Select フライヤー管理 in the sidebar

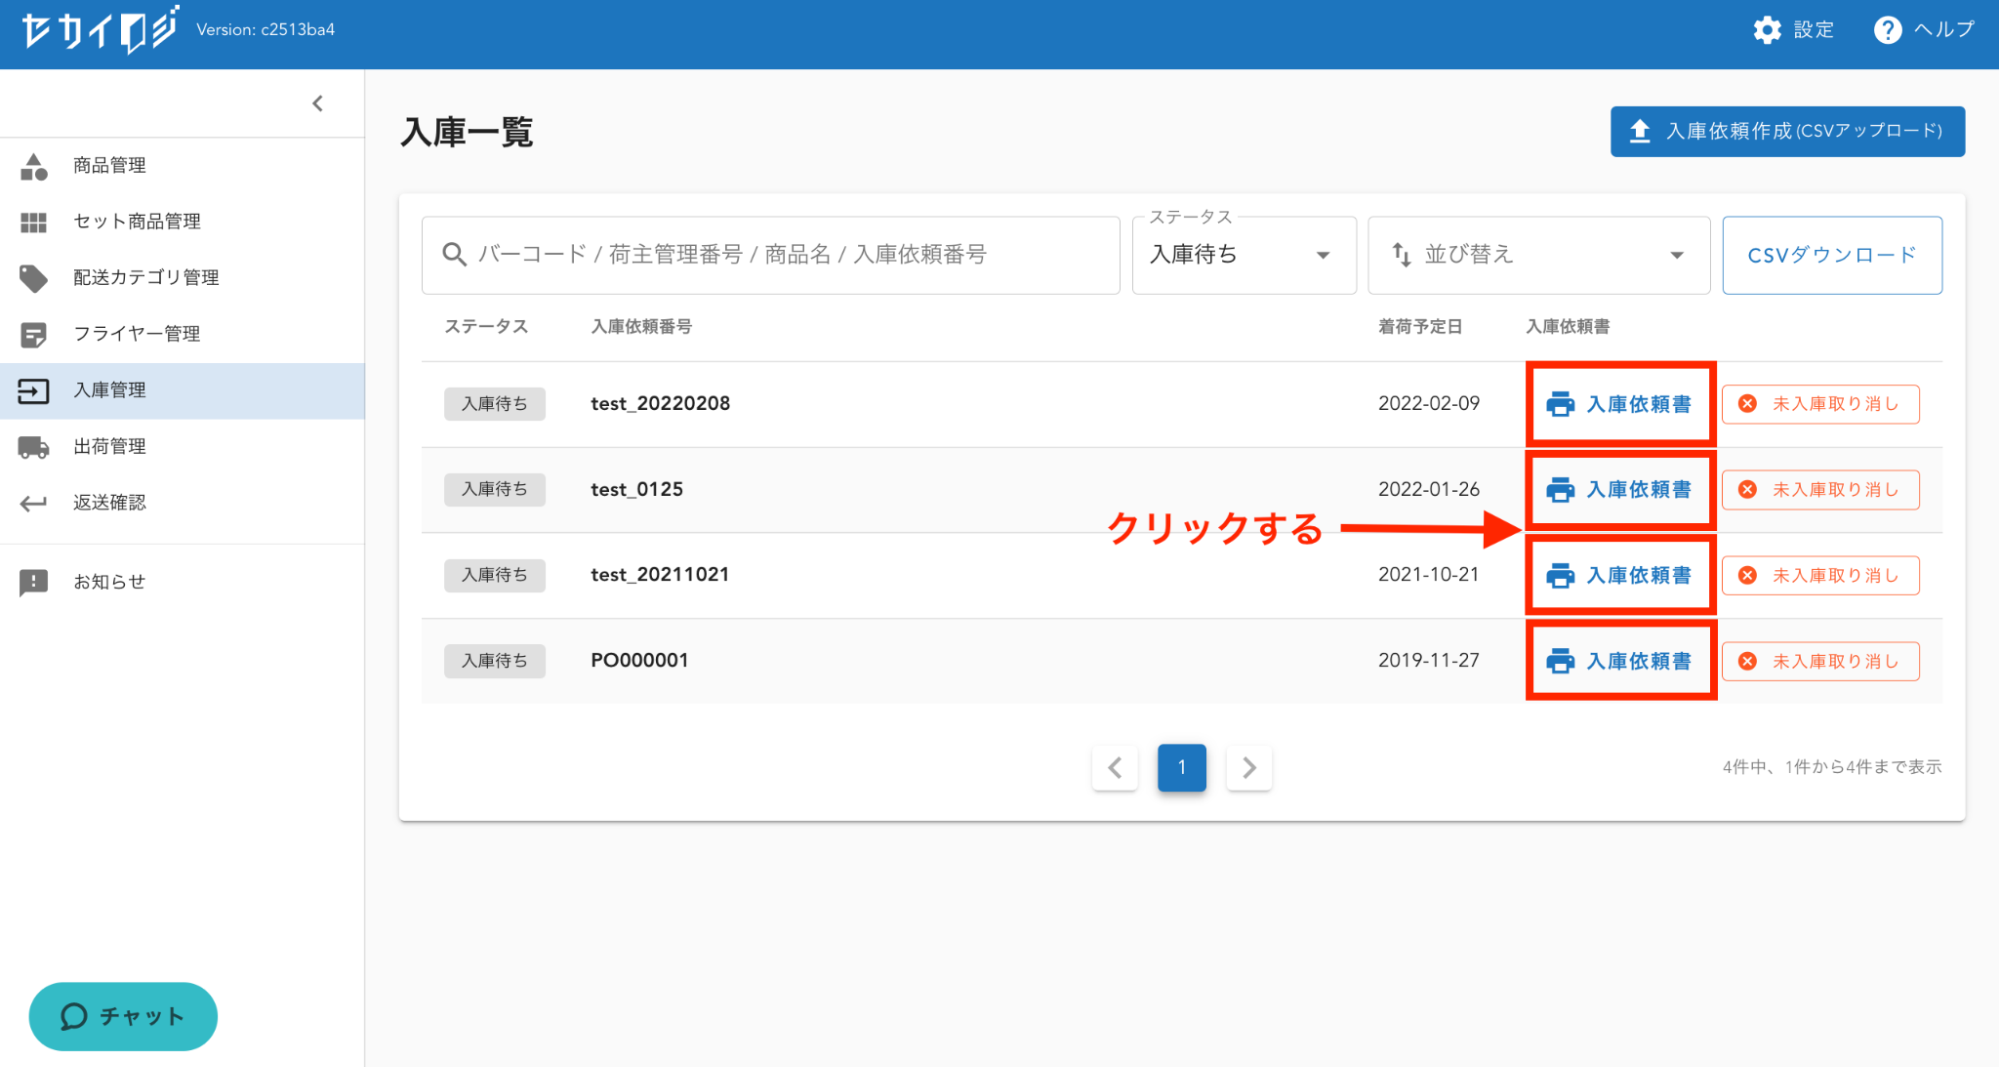click(137, 334)
